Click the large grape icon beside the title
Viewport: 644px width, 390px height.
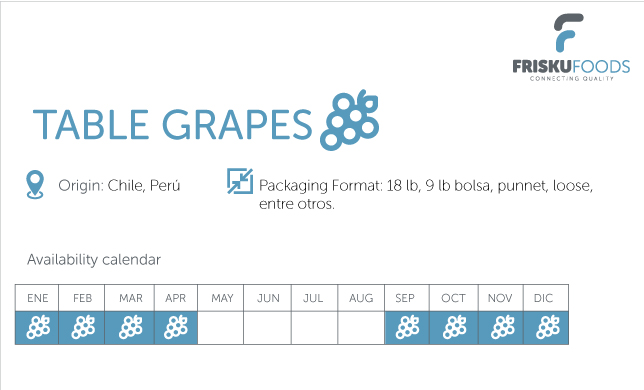coord(350,120)
